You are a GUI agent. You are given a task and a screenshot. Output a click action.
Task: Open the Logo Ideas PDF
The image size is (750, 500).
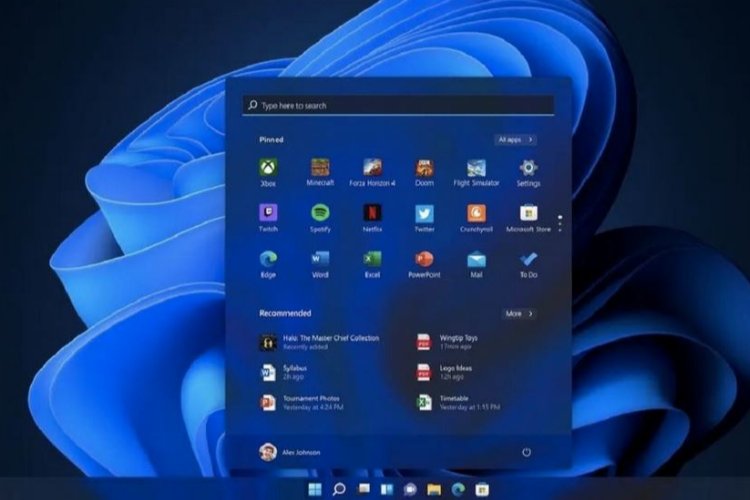tap(444, 372)
